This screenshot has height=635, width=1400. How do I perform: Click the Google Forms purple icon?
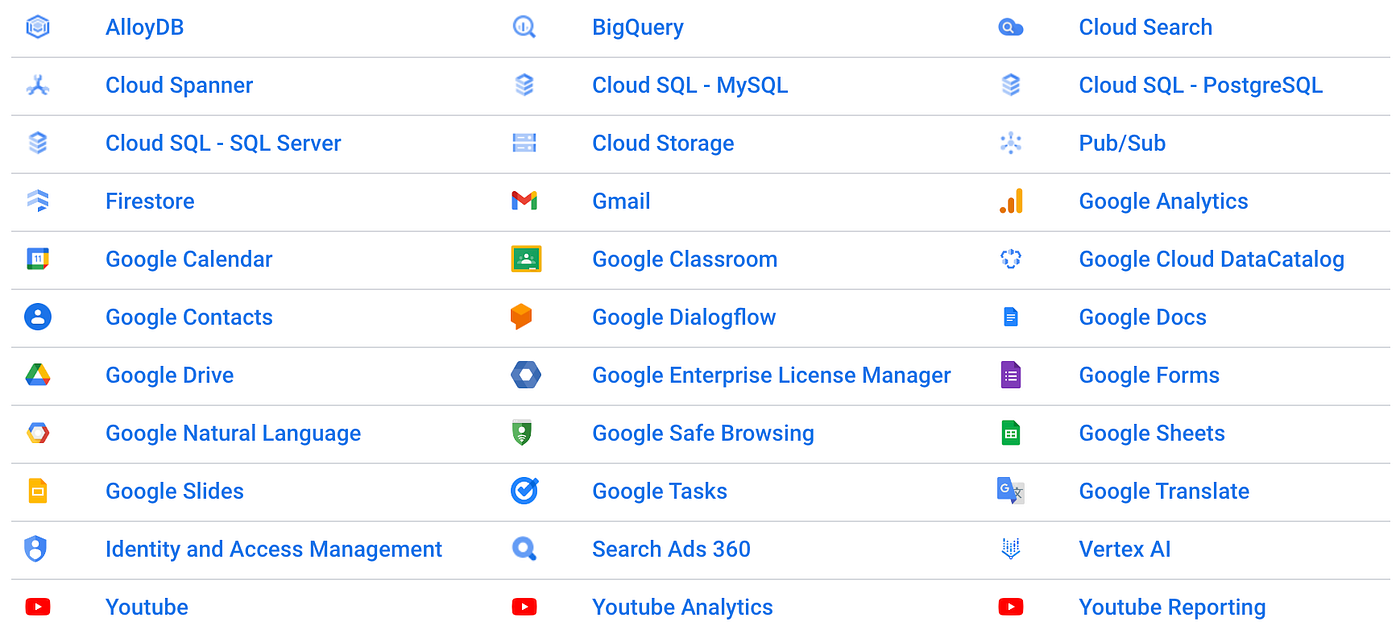[1011, 375]
